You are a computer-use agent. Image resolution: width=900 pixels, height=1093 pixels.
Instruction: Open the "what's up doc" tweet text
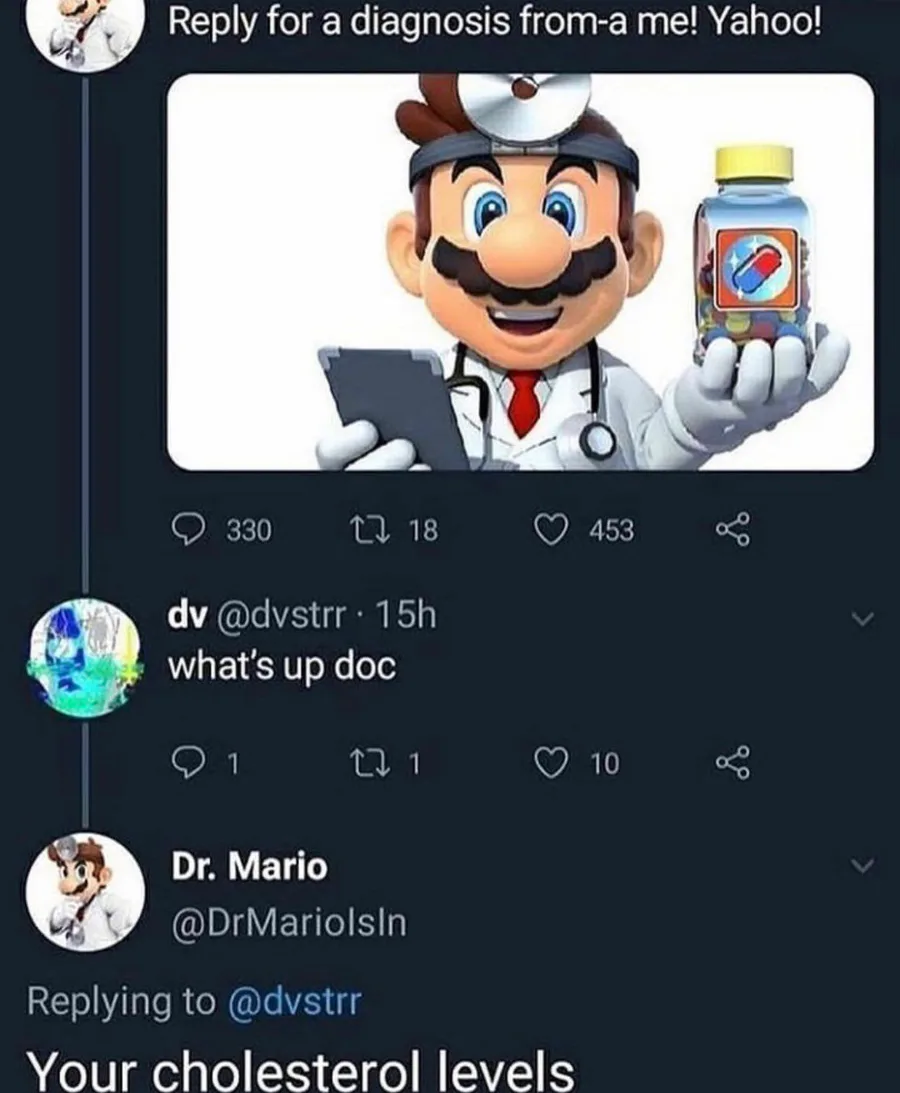282,665
